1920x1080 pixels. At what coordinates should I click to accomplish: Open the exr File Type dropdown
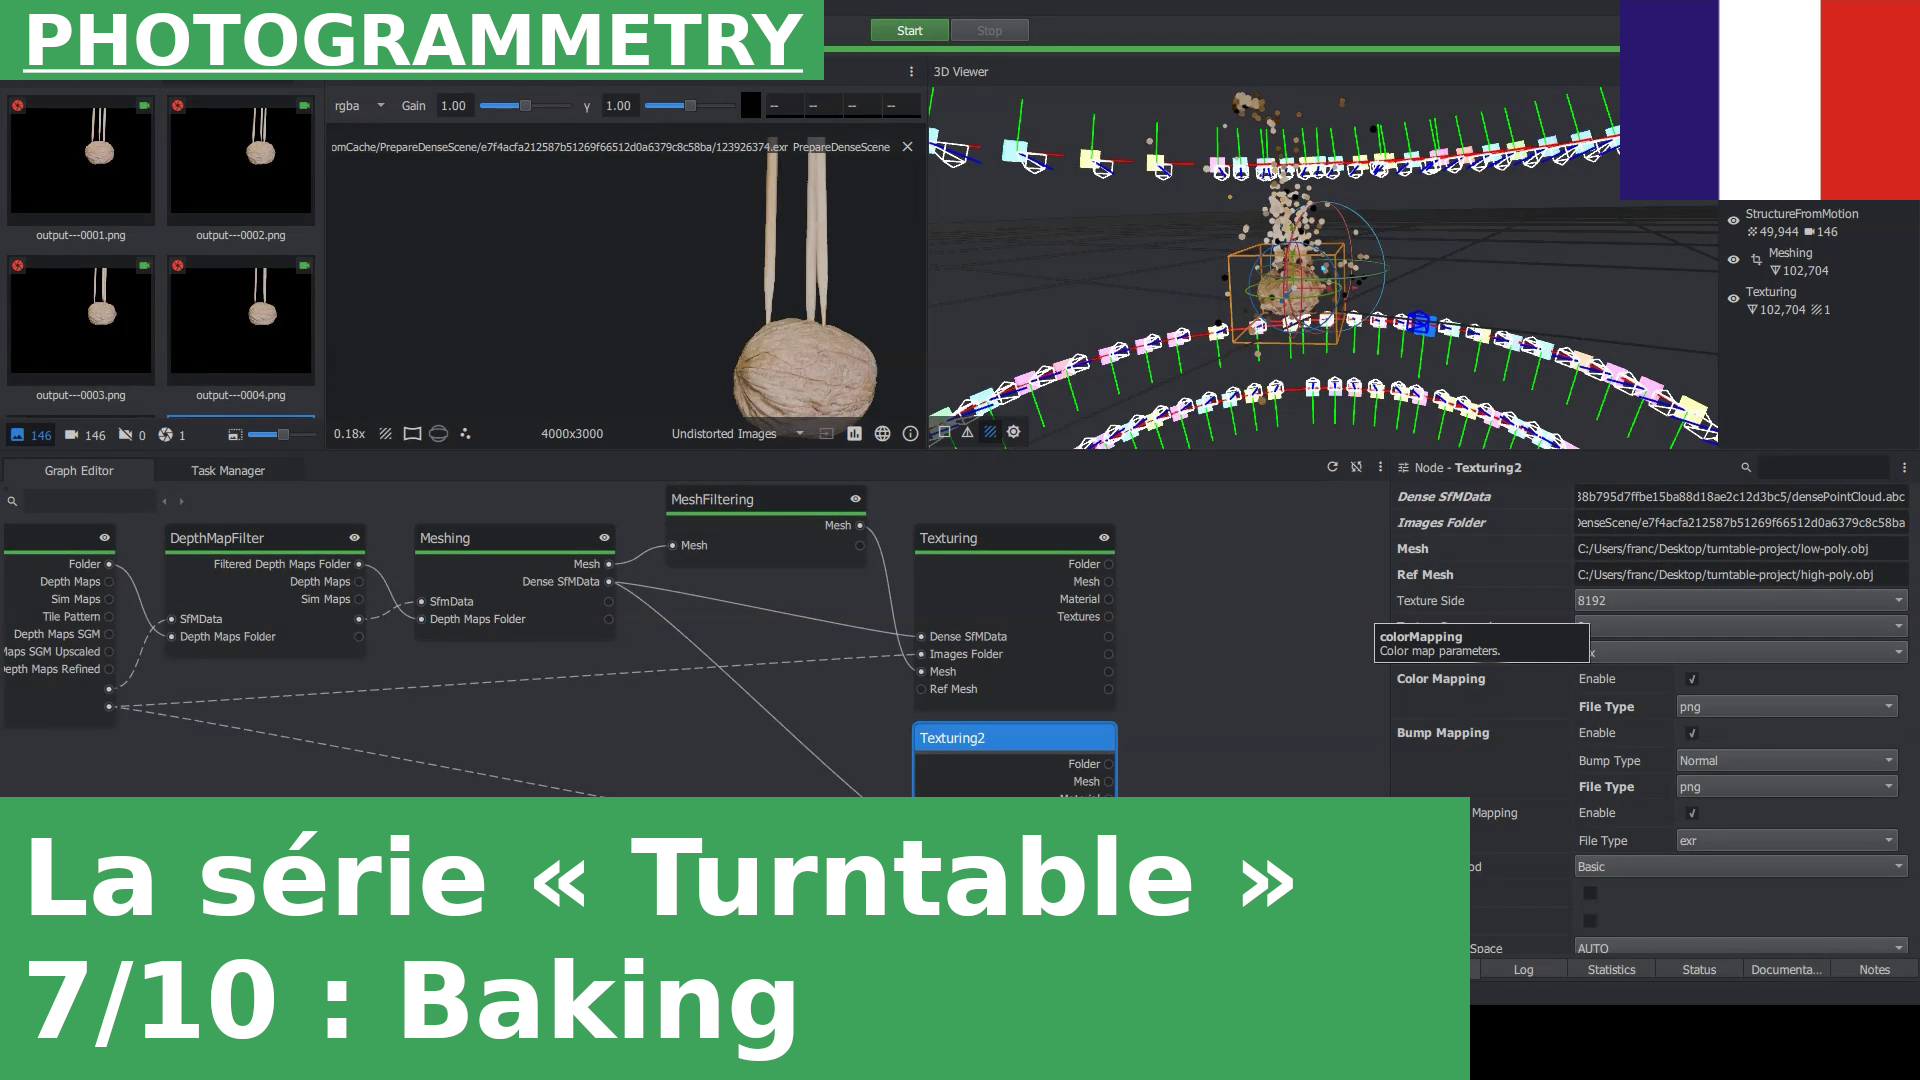1786,841
